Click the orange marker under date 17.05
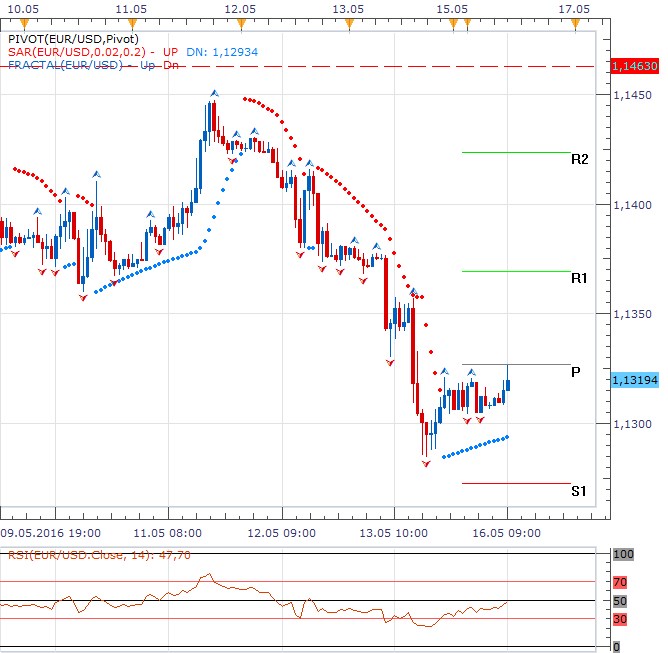This screenshot has height=653, width=668. point(575,23)
